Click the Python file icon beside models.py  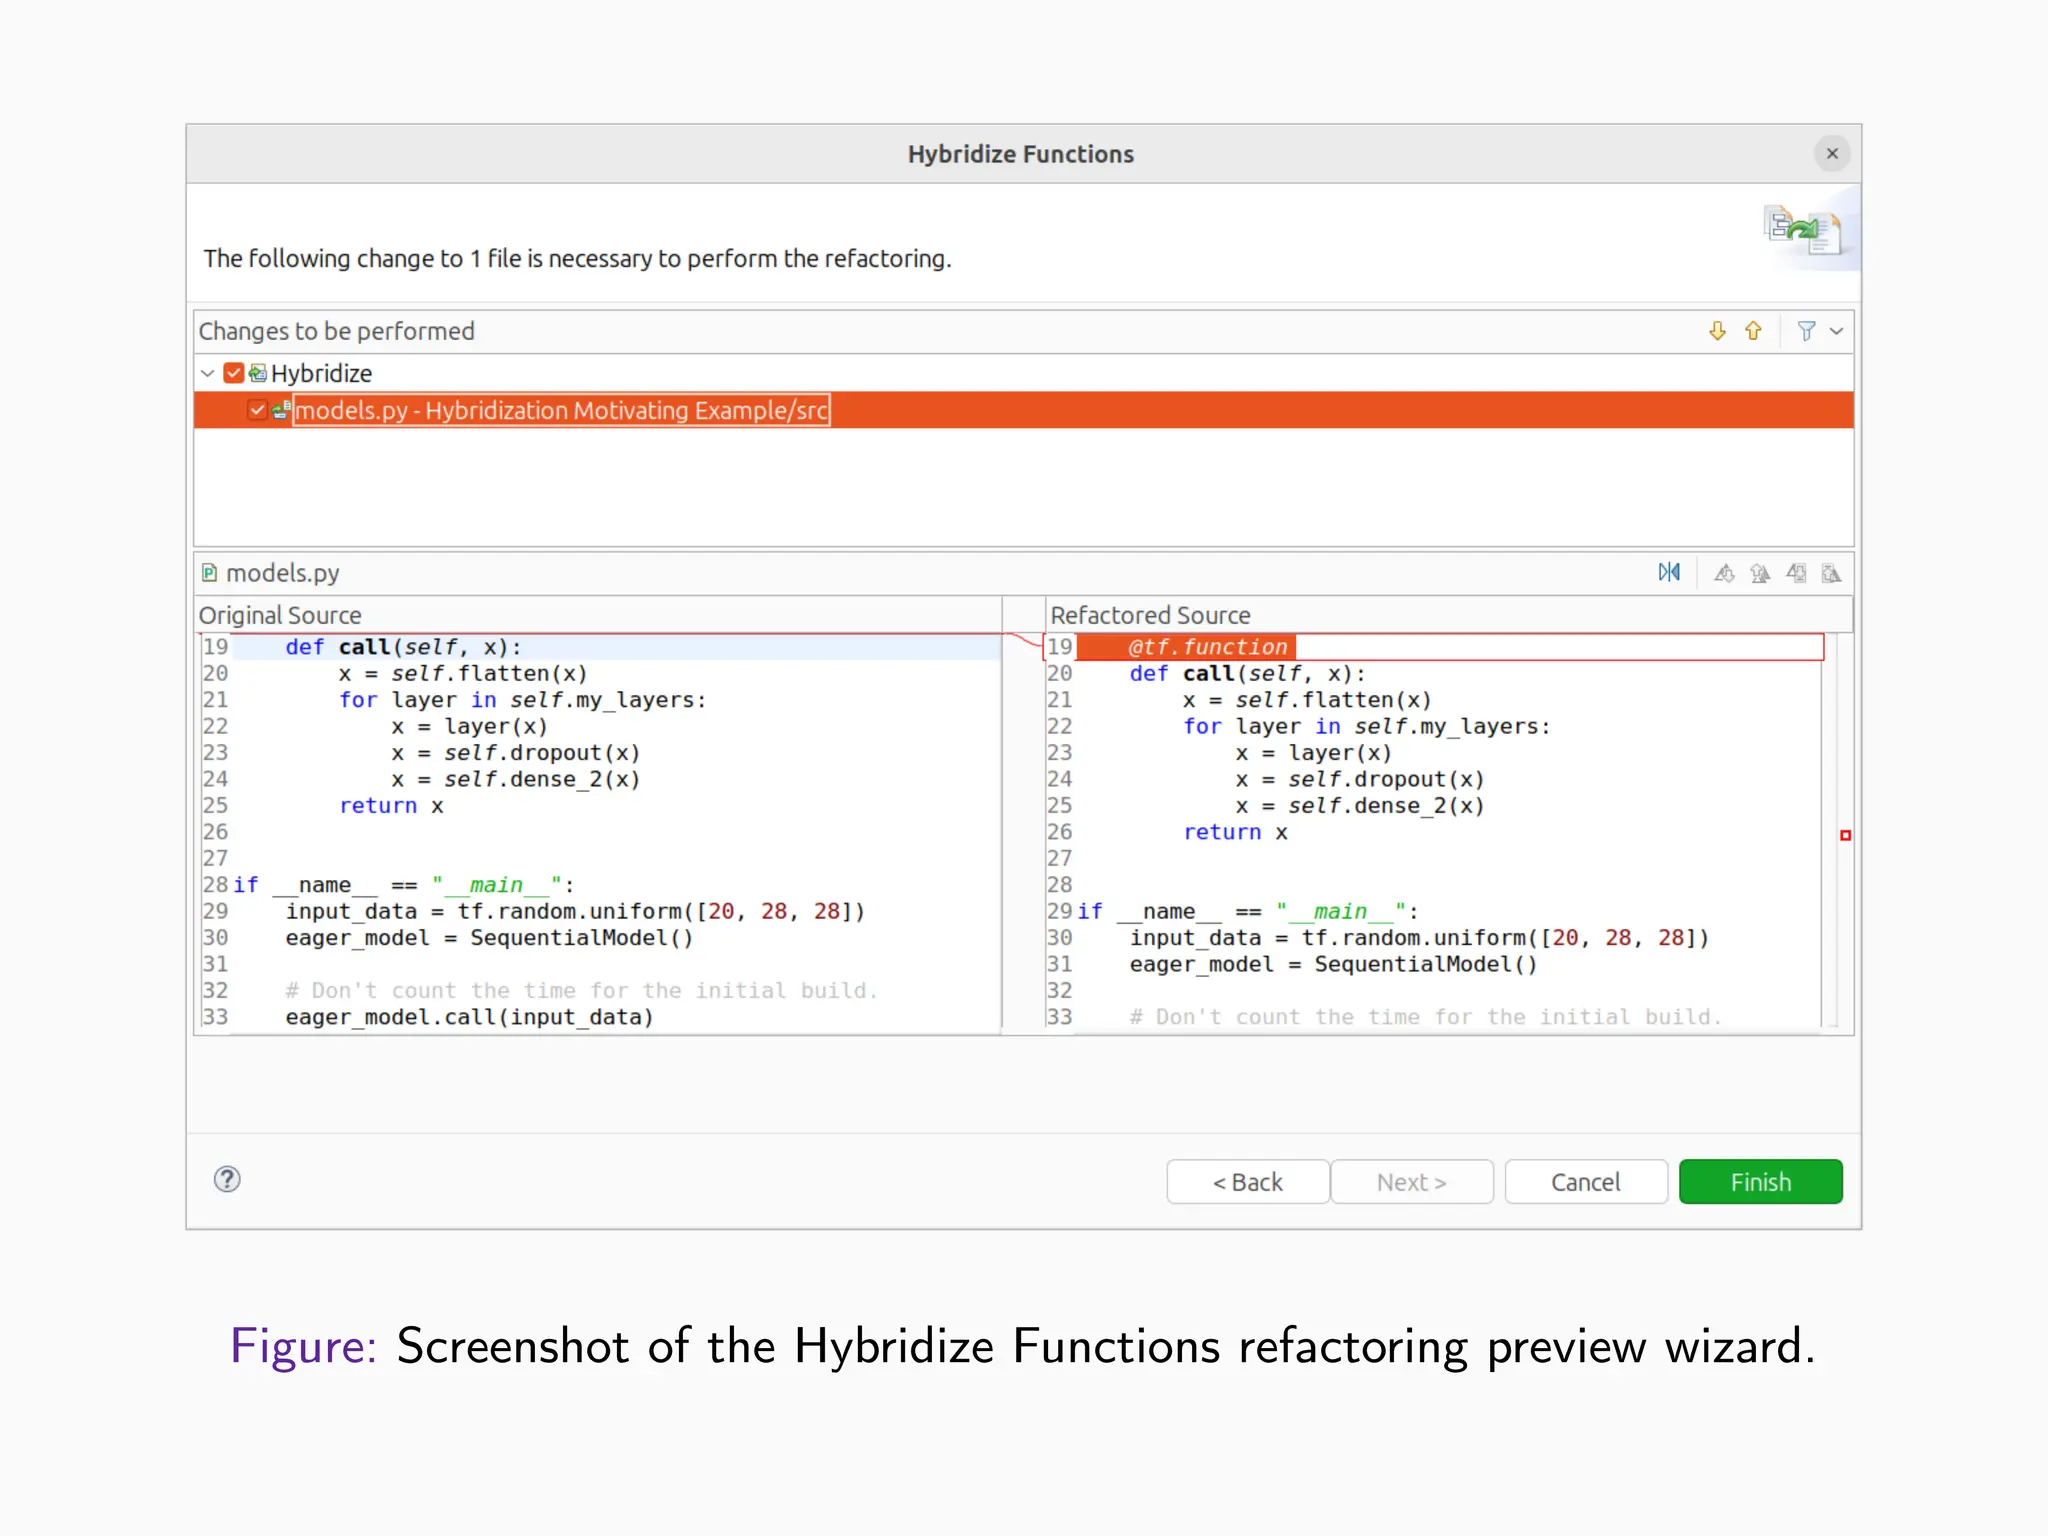pos(210,572)
